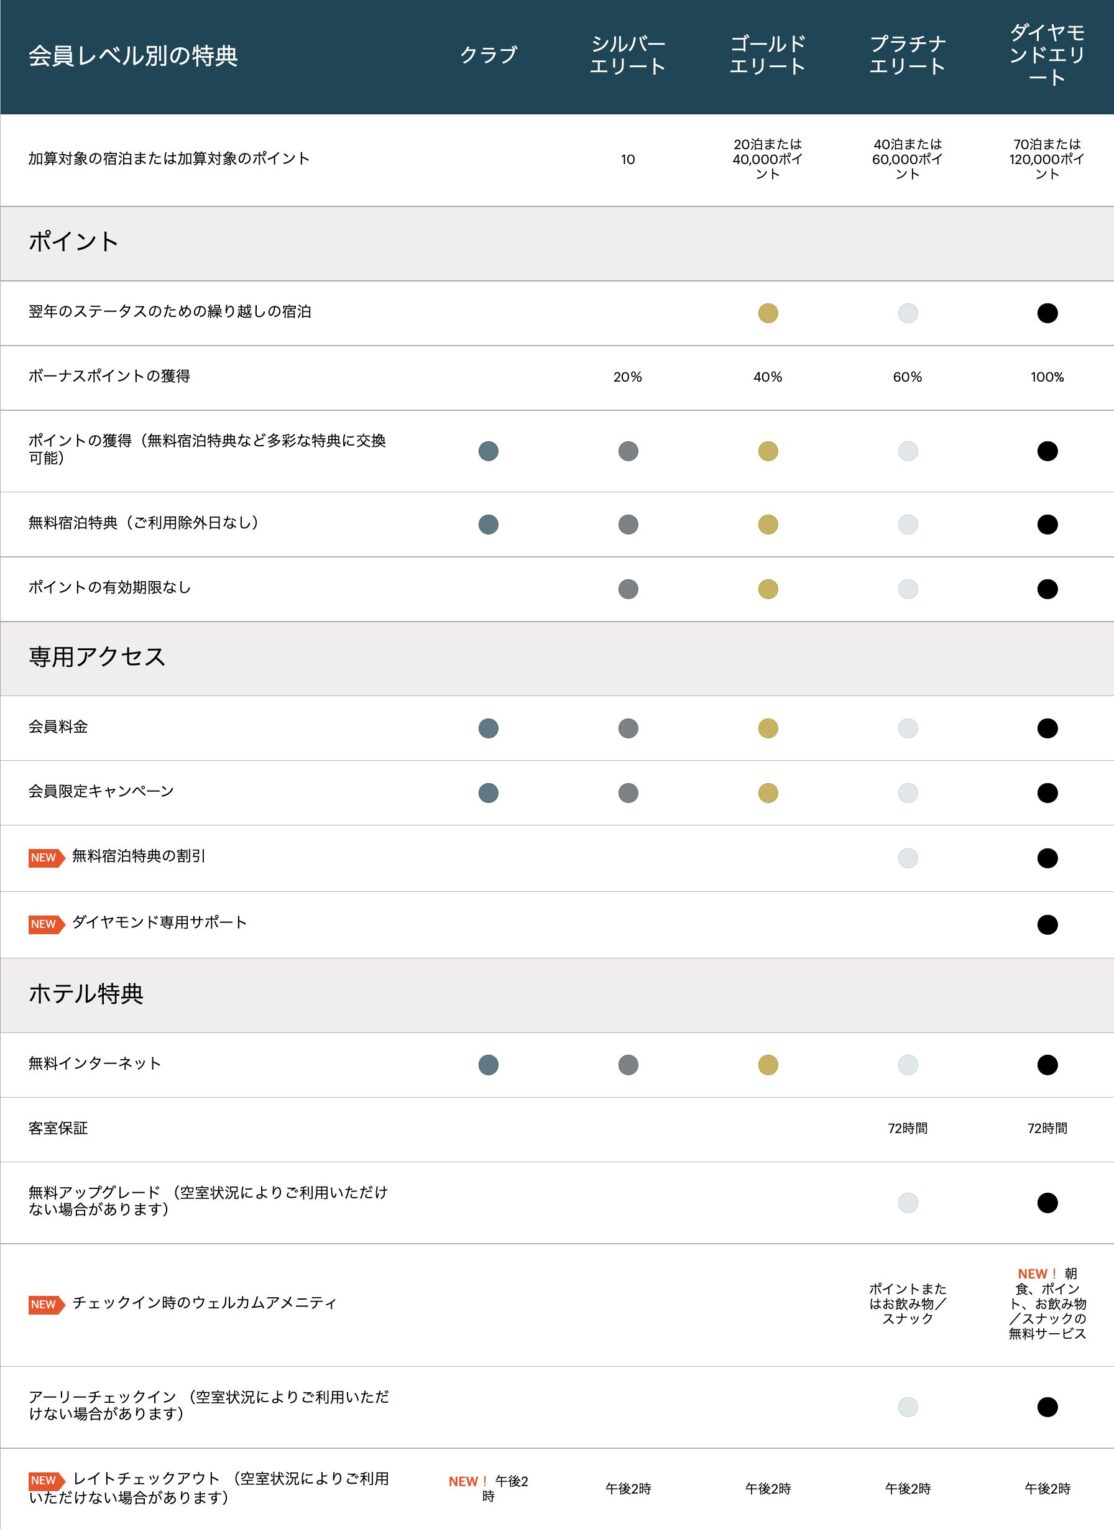
Task: Expand the 専用アクセス section header
Action: pyautogui.click(x=557, y=658)
